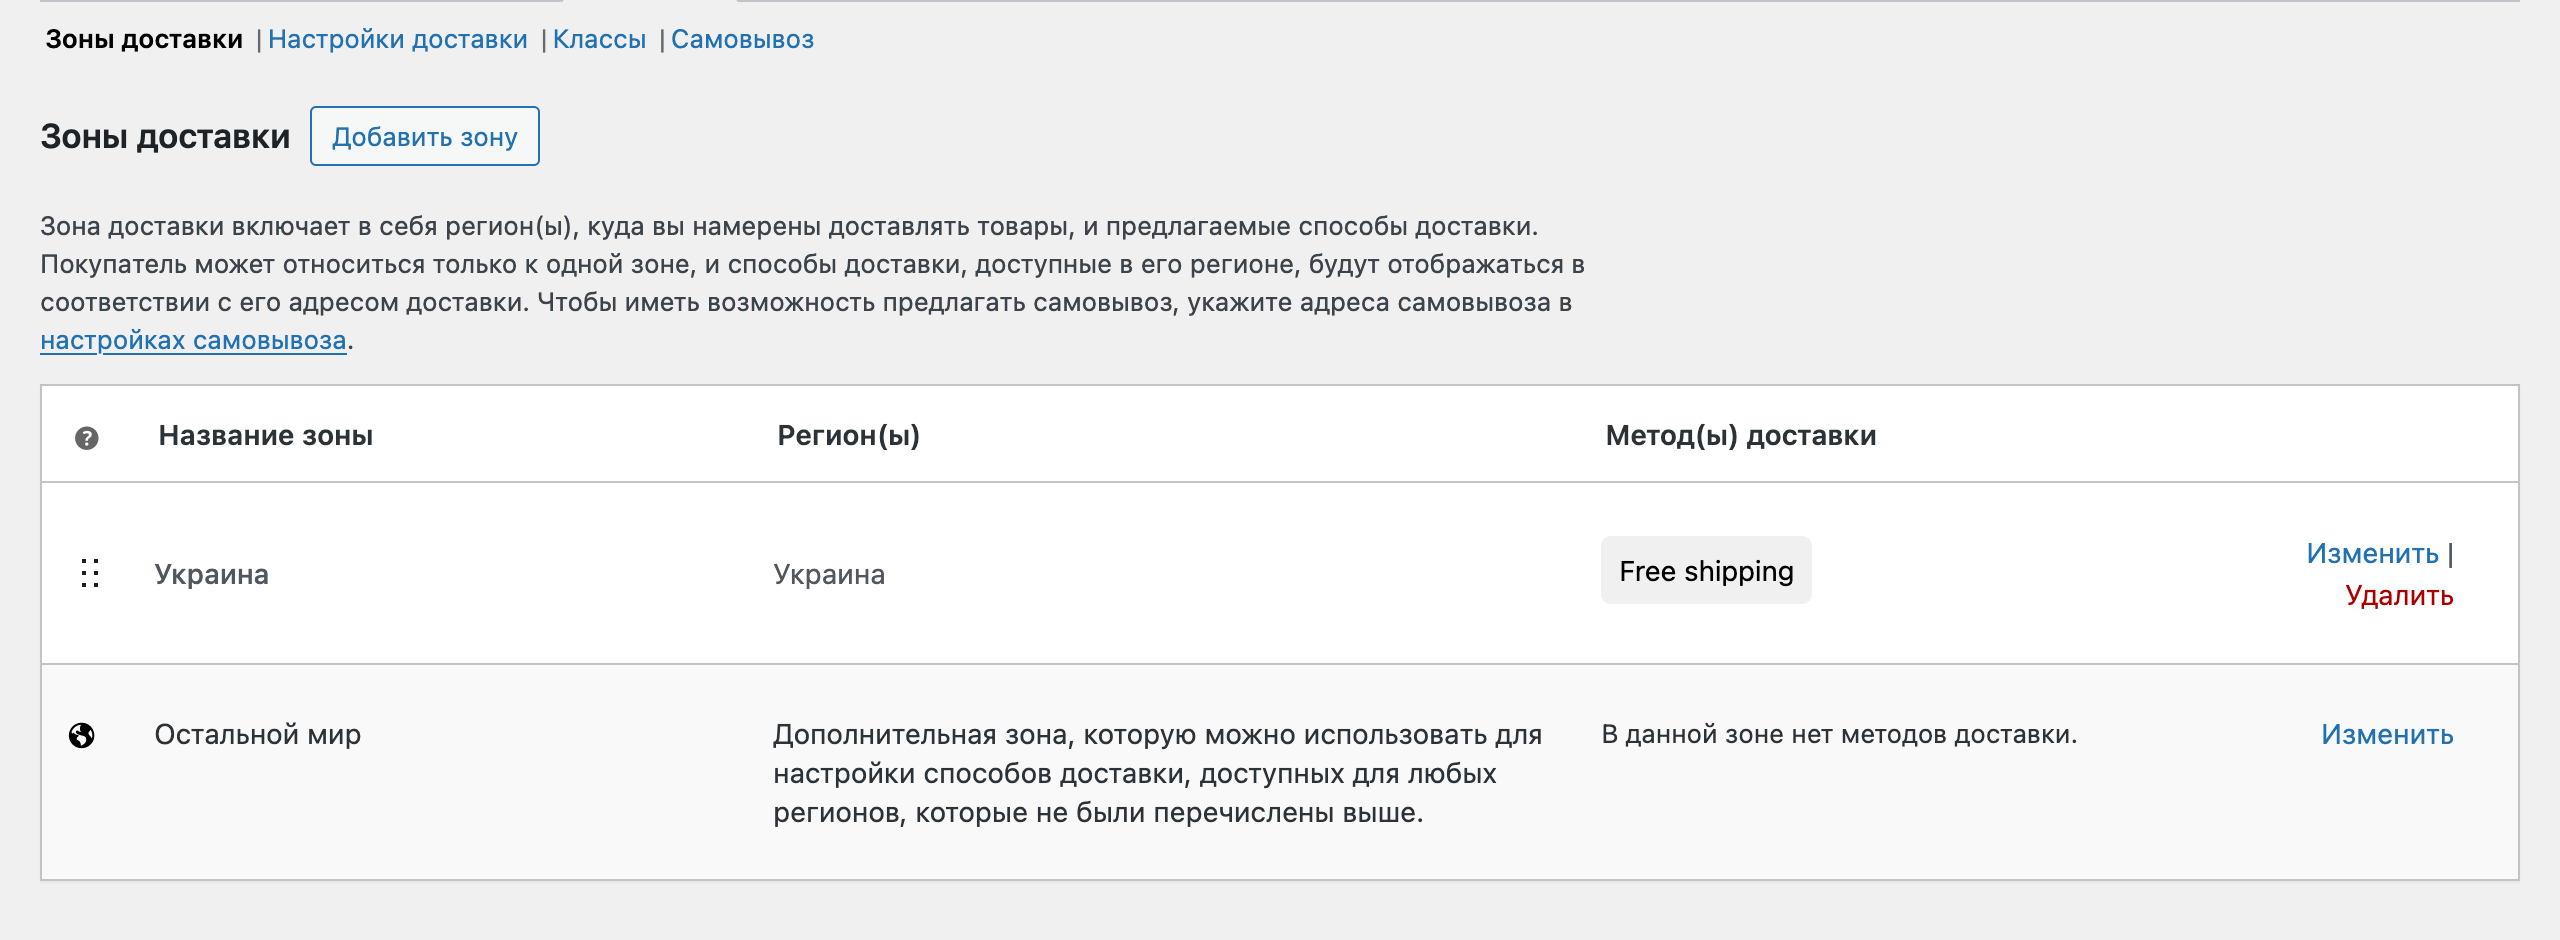Click the no shipping methods message

[x=1839, y=735]
